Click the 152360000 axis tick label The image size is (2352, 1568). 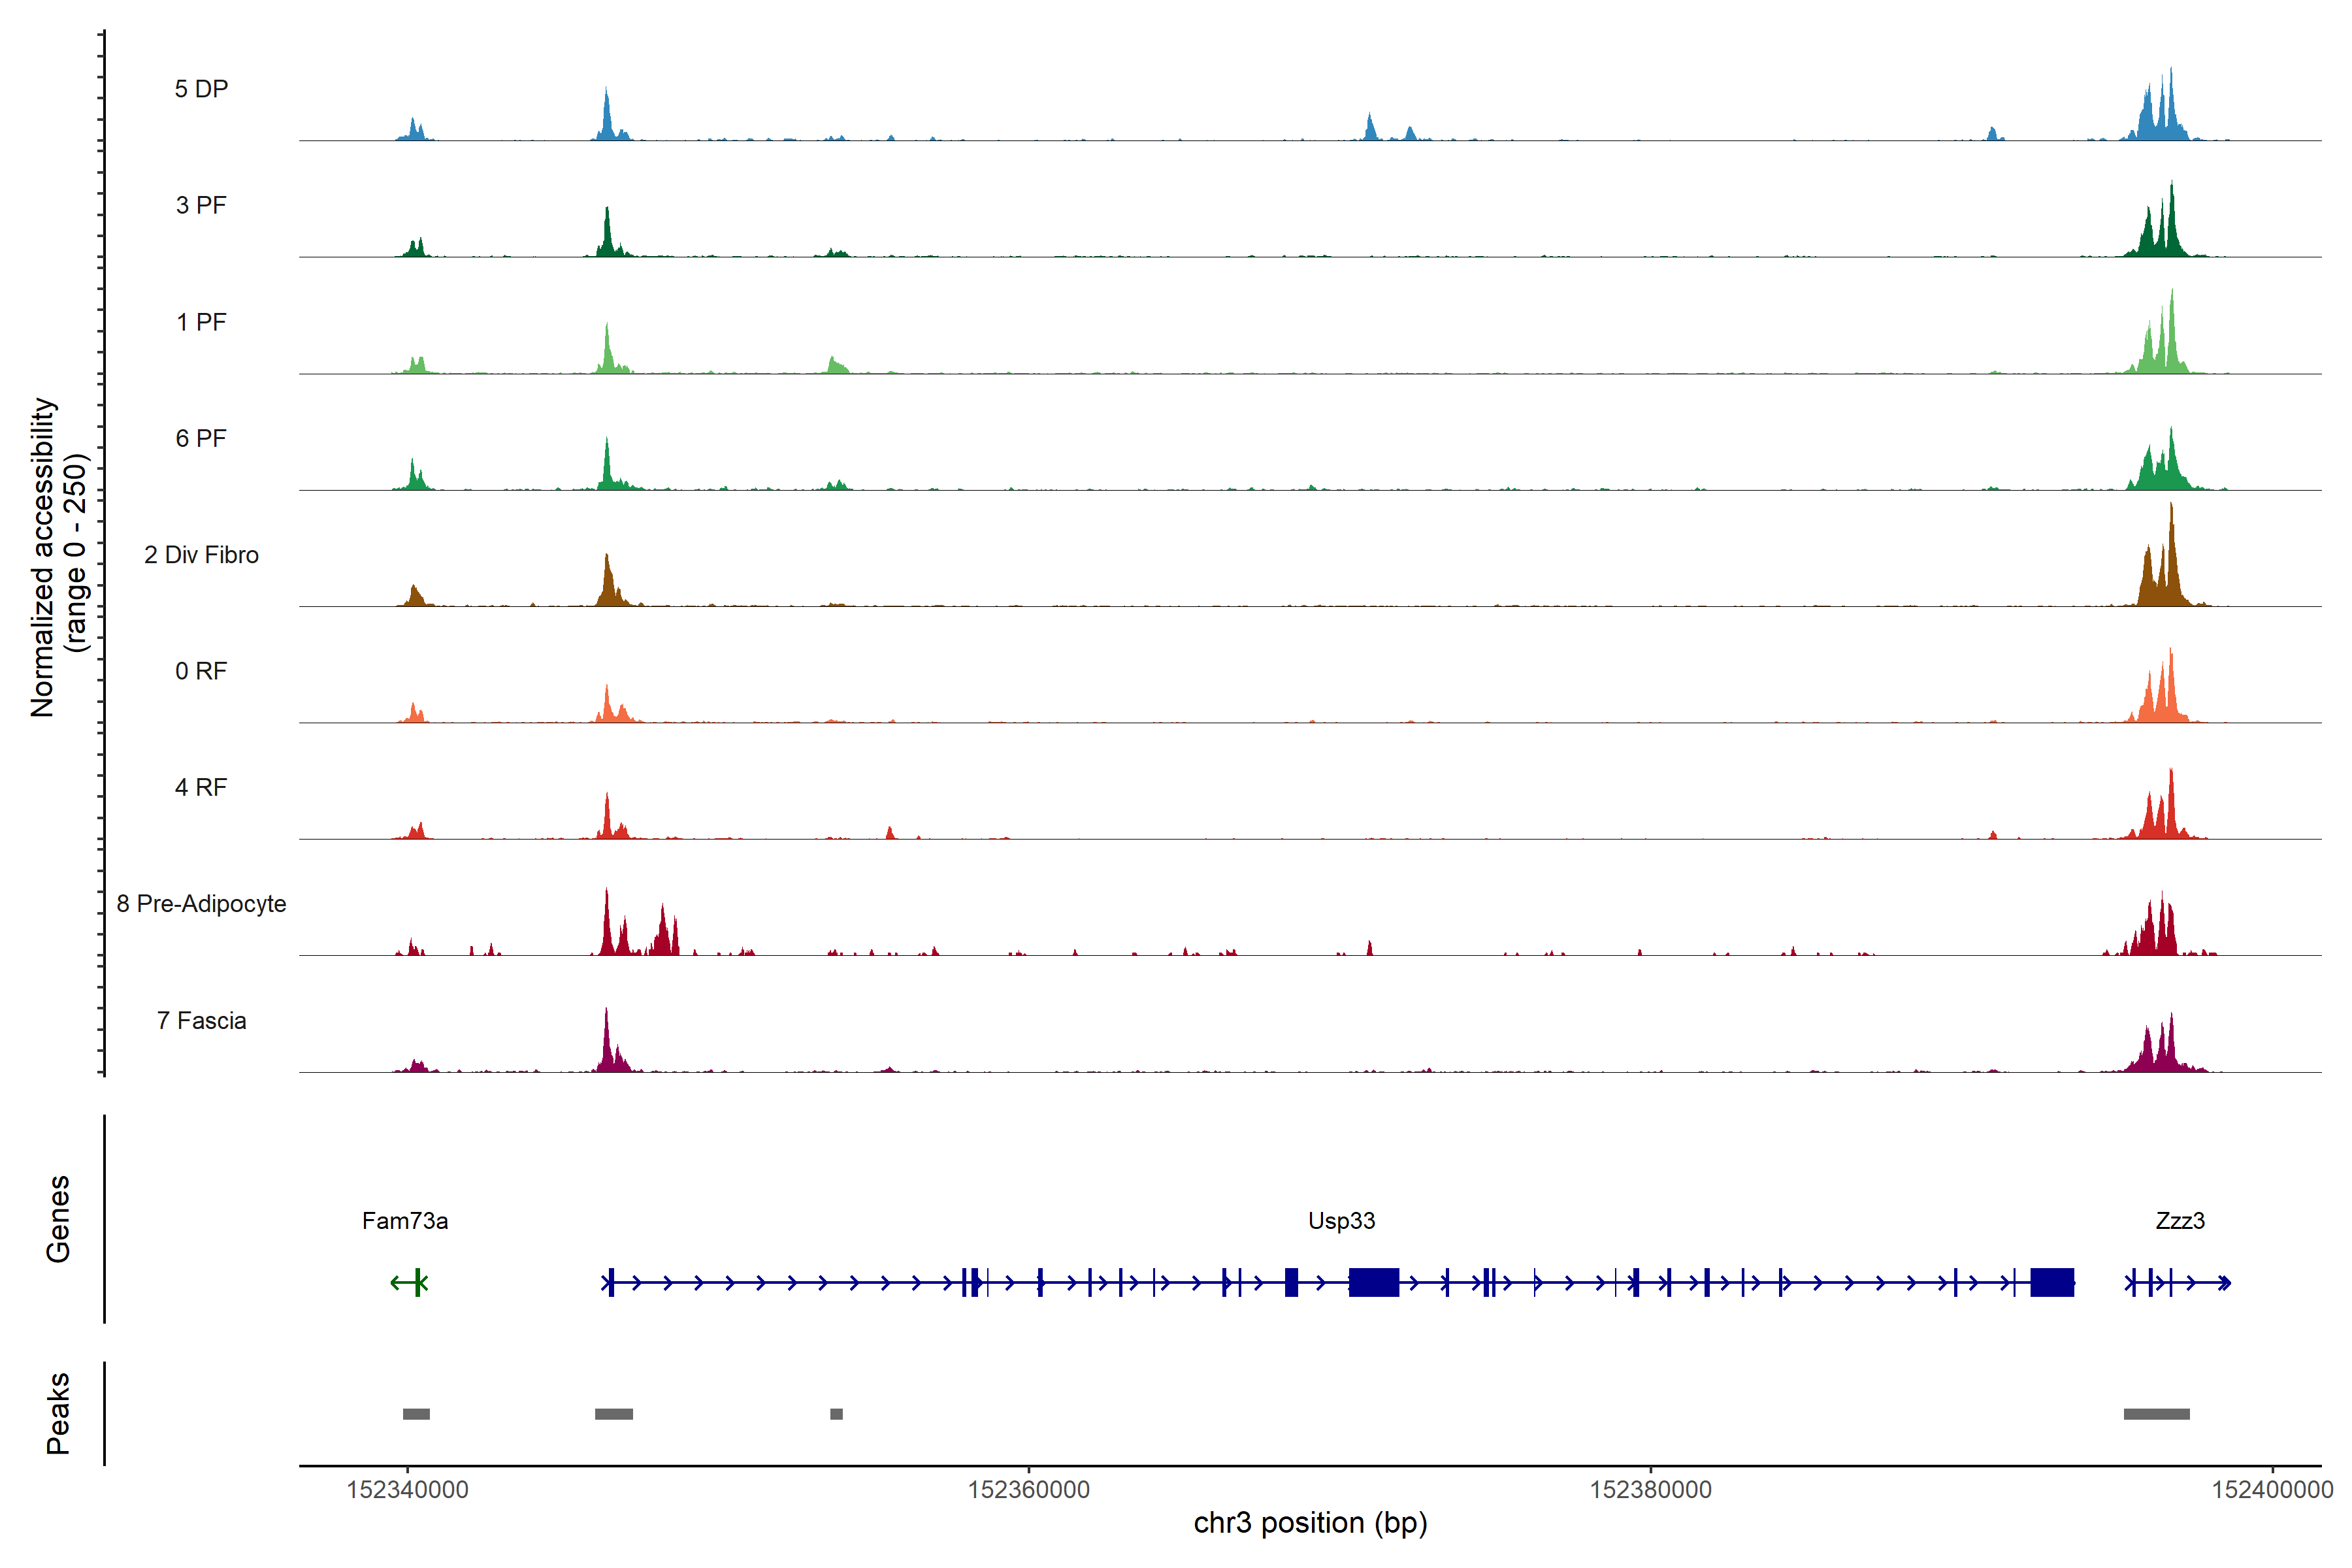[1028, 1490]
